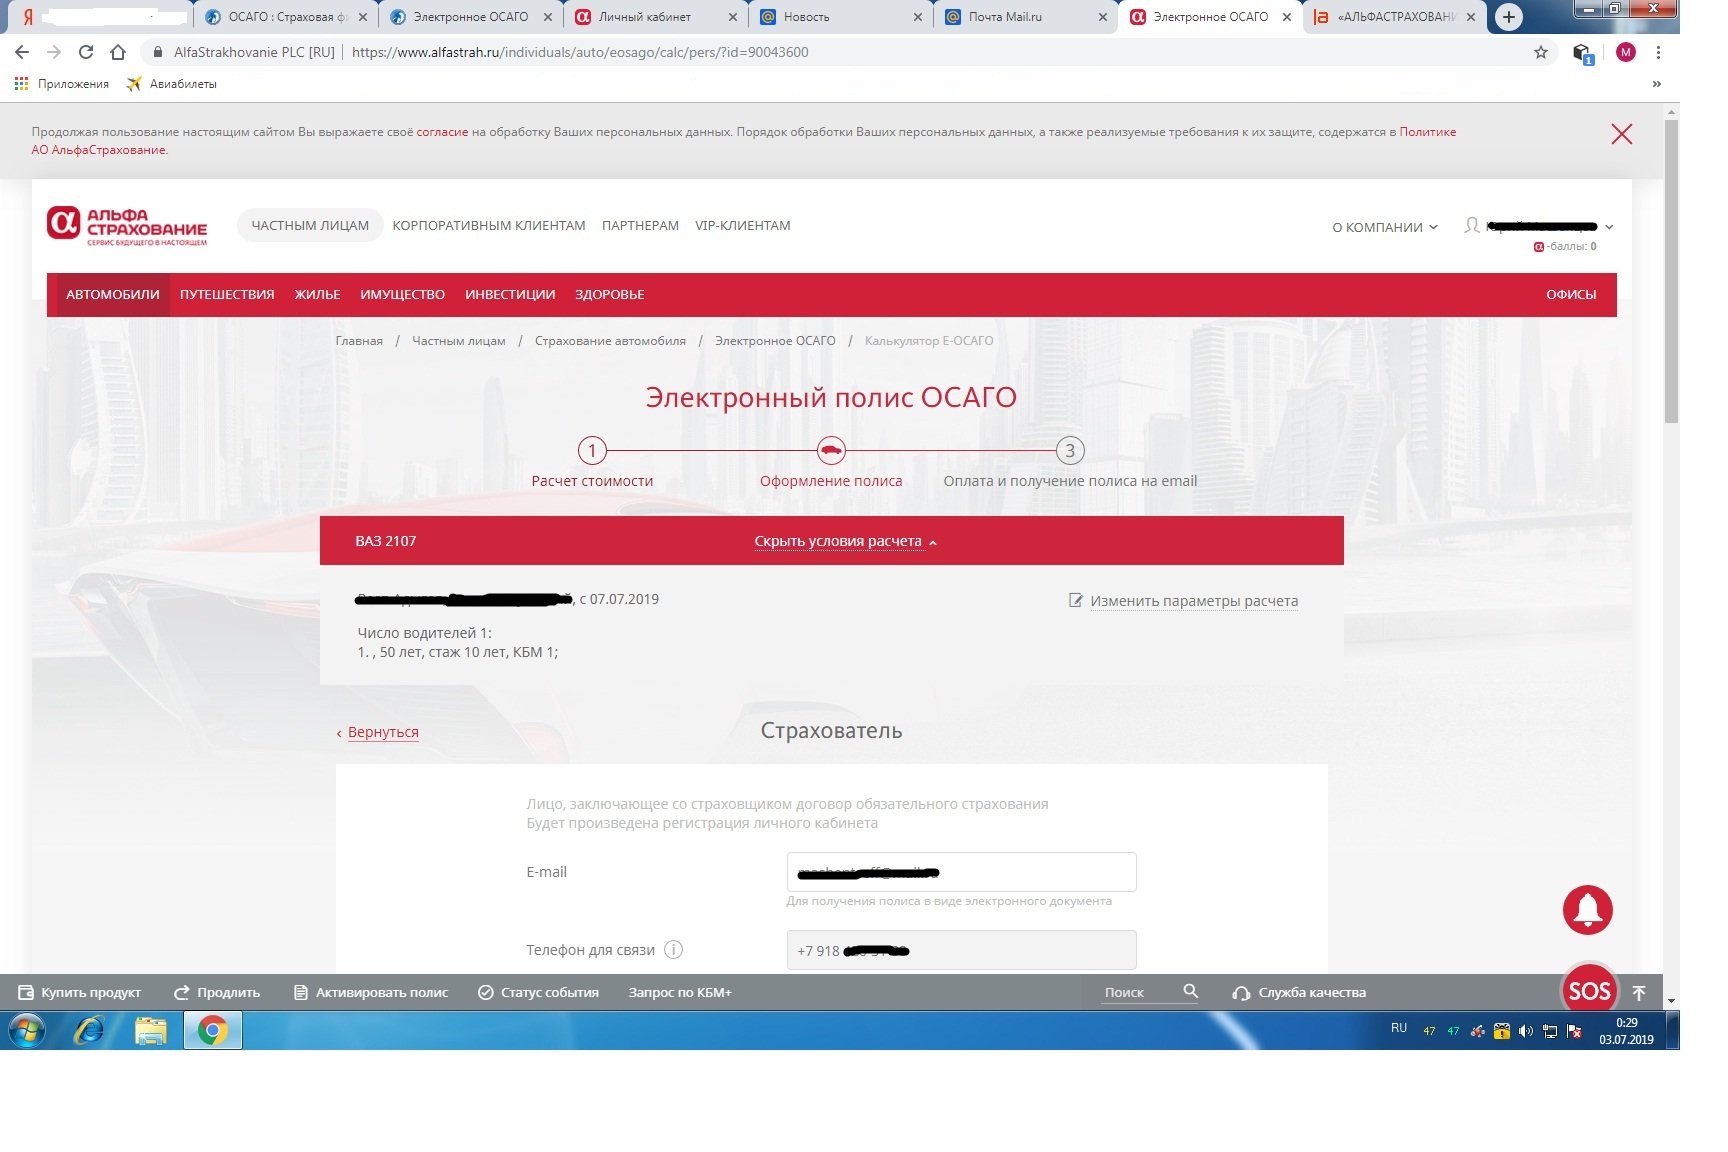Open File Explorer from taskbar

pyautogui.click(x=151, y=1030)
